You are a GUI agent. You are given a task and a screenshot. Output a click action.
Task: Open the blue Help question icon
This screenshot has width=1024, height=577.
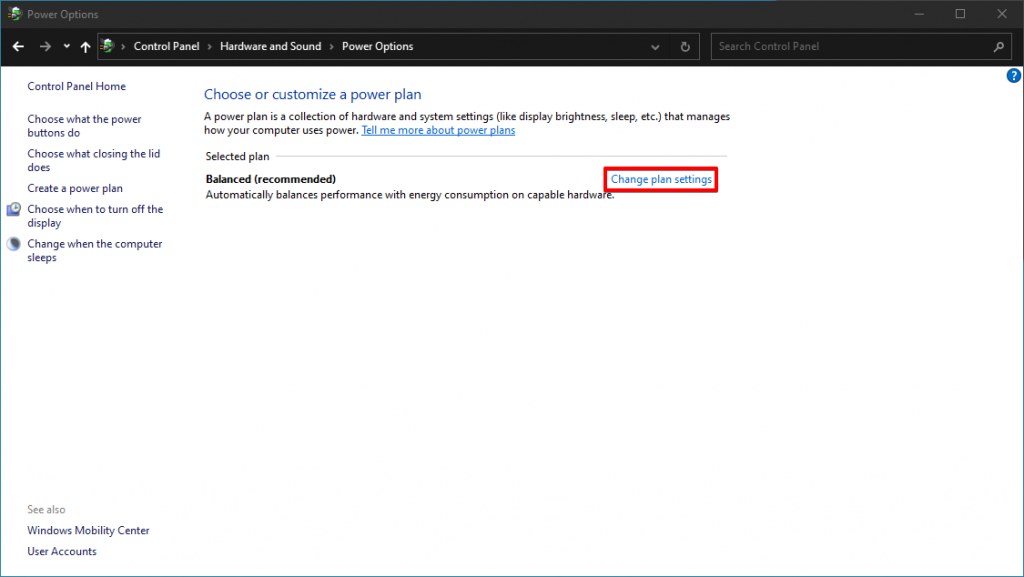[1014, 76]
